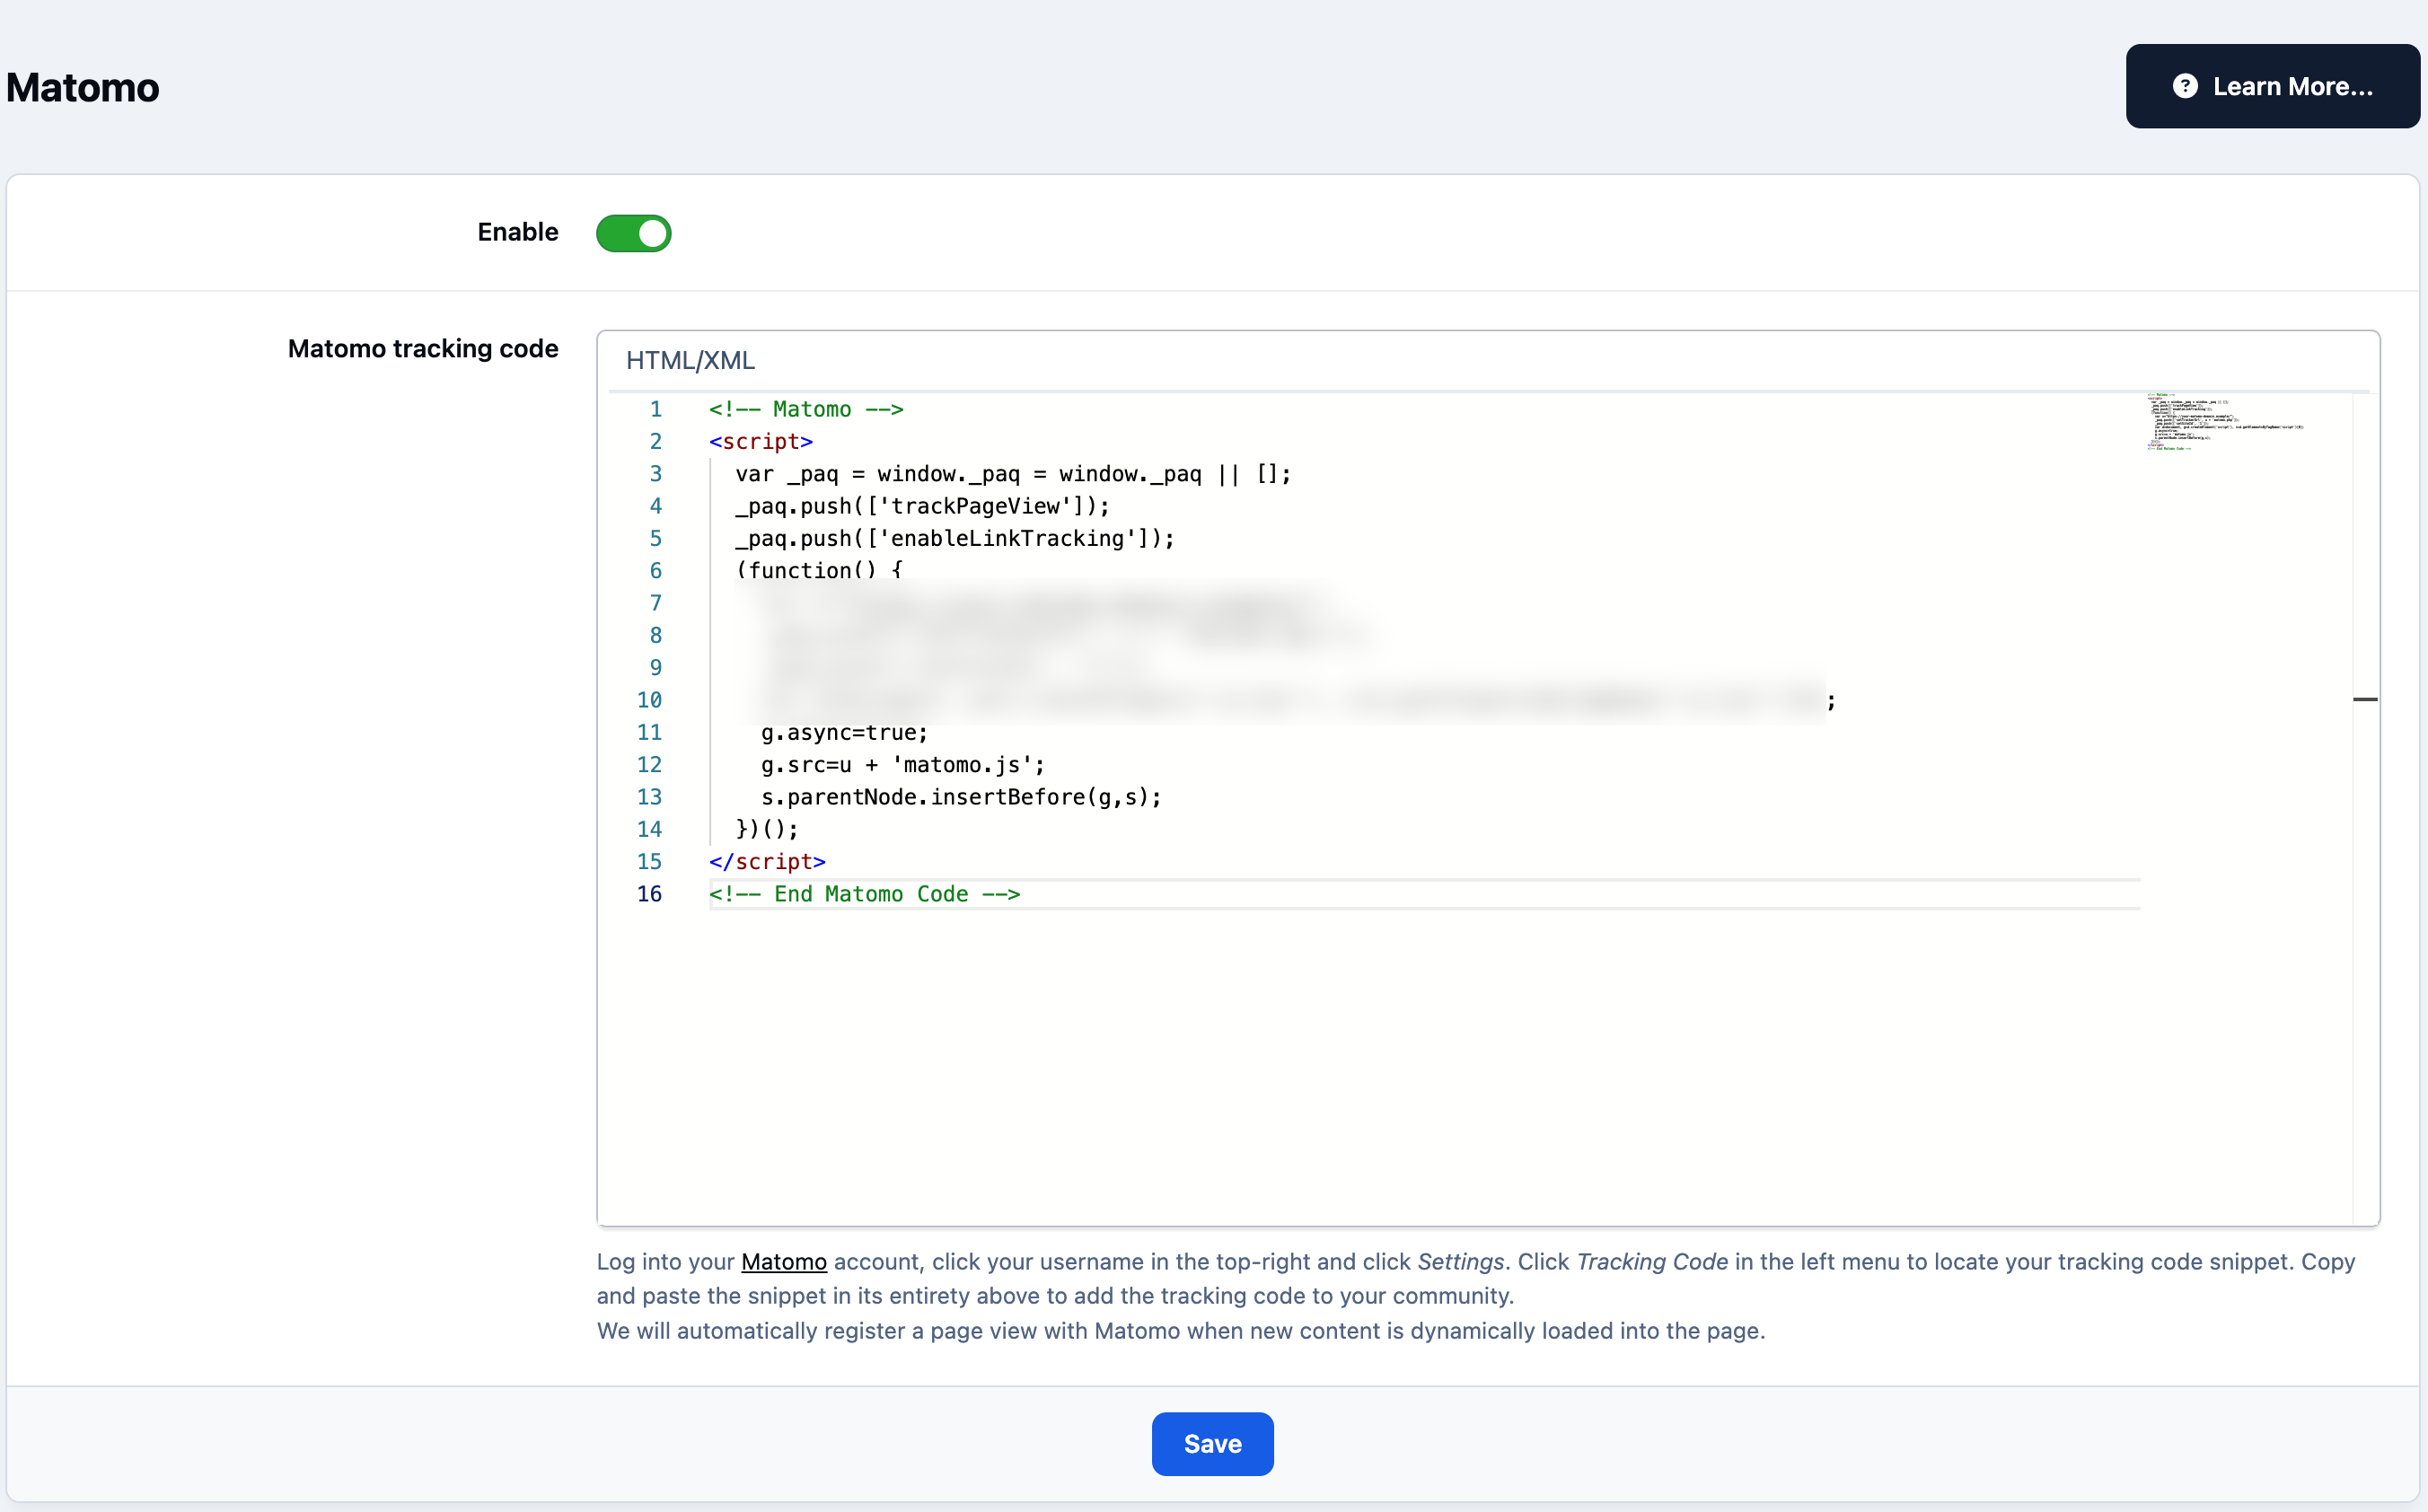Click the Learn More button
This screenshot has height=1512, width=2428.
2272,86
